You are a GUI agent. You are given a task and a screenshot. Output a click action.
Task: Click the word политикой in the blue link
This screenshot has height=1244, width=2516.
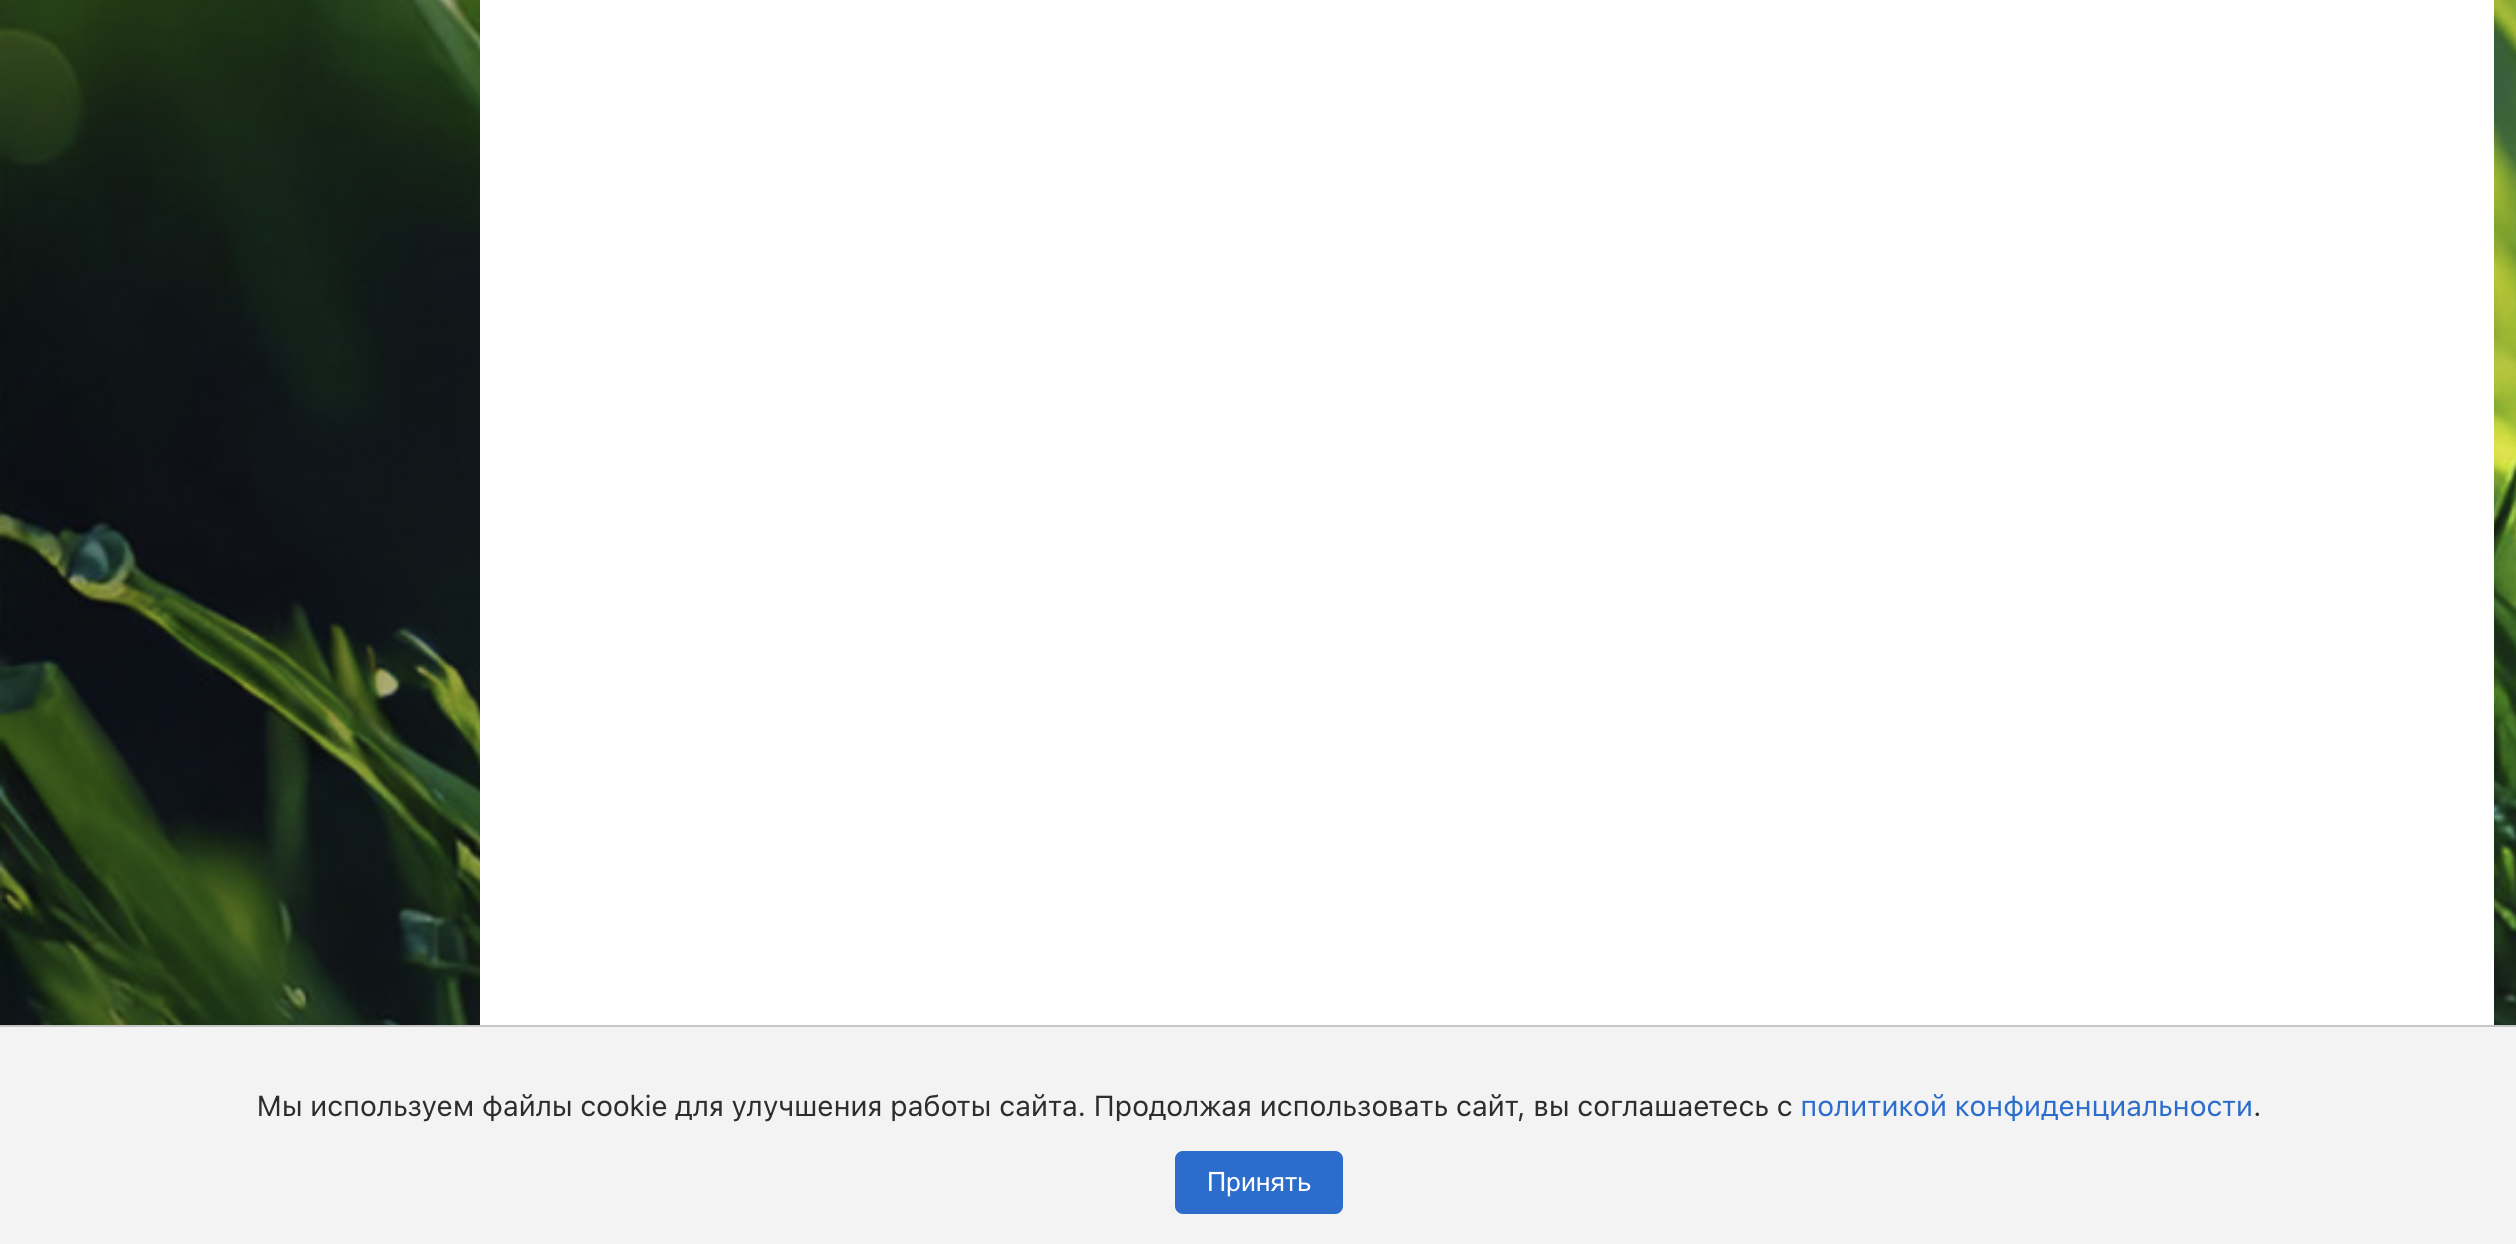[1872, 1107]
